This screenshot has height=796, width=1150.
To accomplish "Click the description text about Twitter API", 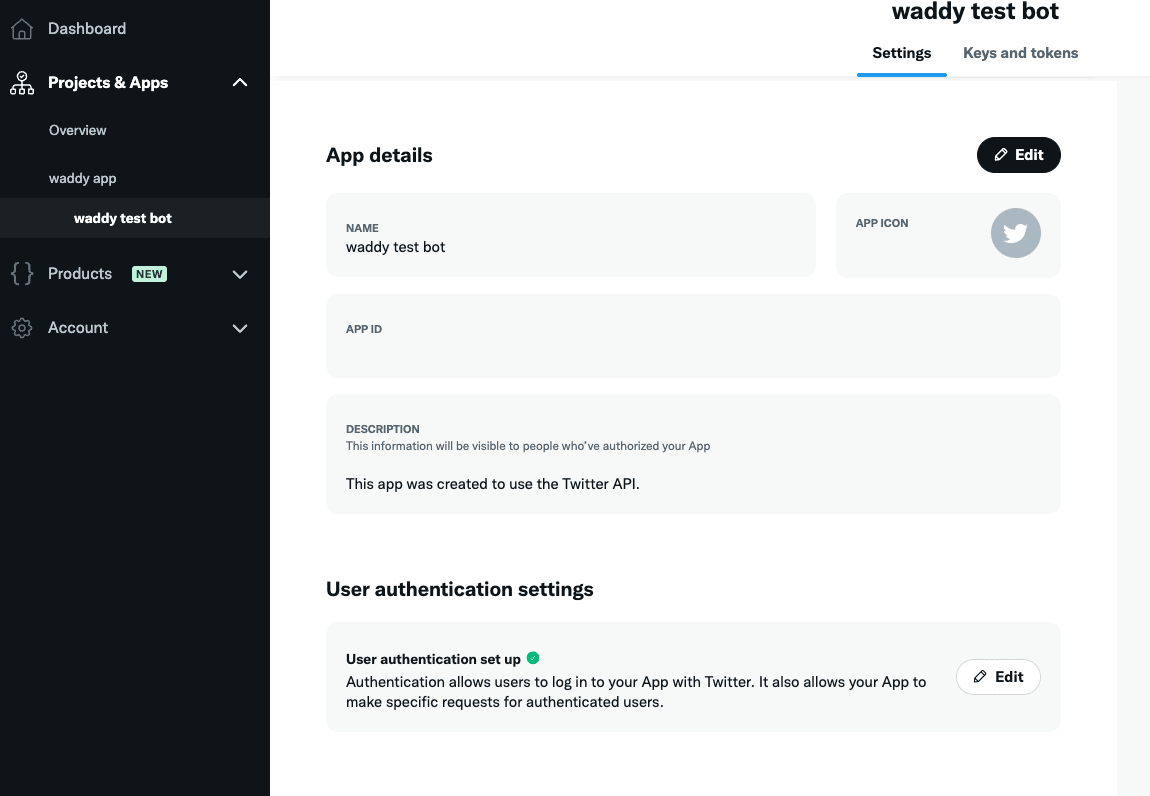I will [x=493, y=484].
